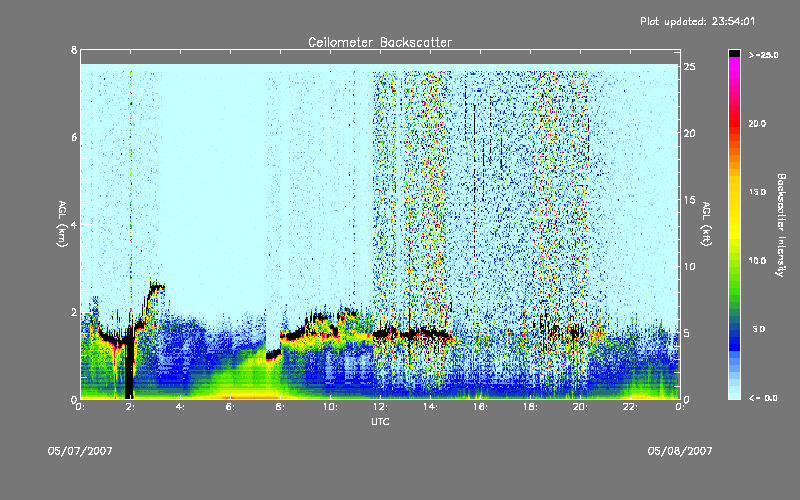Click the "18:" UTC hour tick label
The image size is (800, 500).
click(x=530, y=407)
